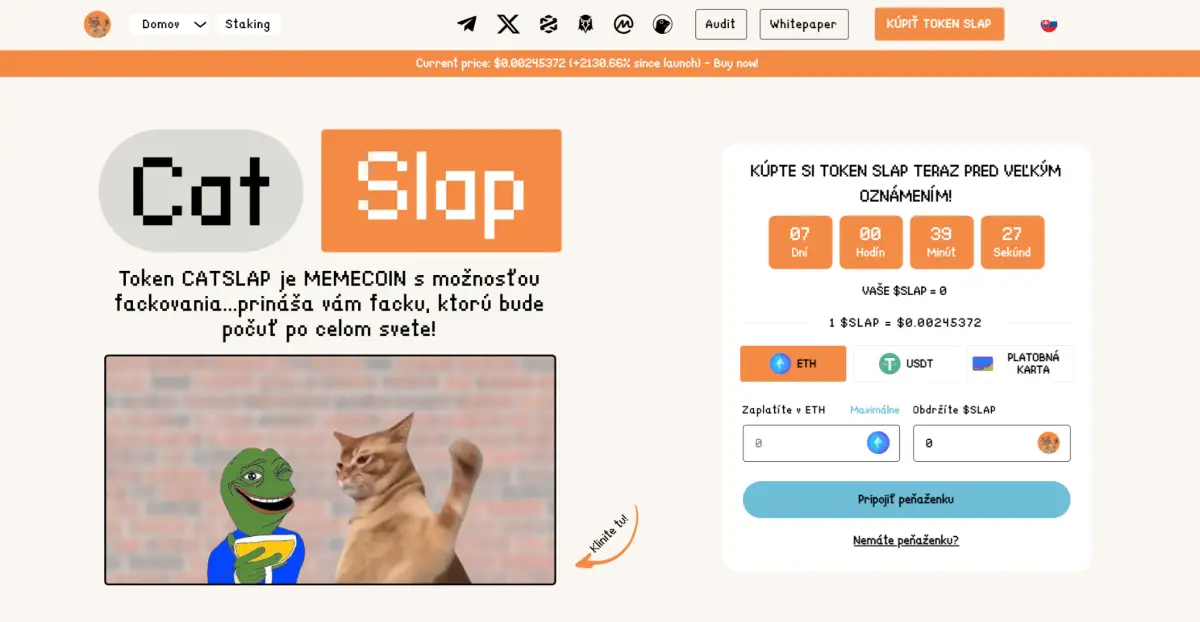Click the Pripojiť peňaženku button

coord(906,499)
